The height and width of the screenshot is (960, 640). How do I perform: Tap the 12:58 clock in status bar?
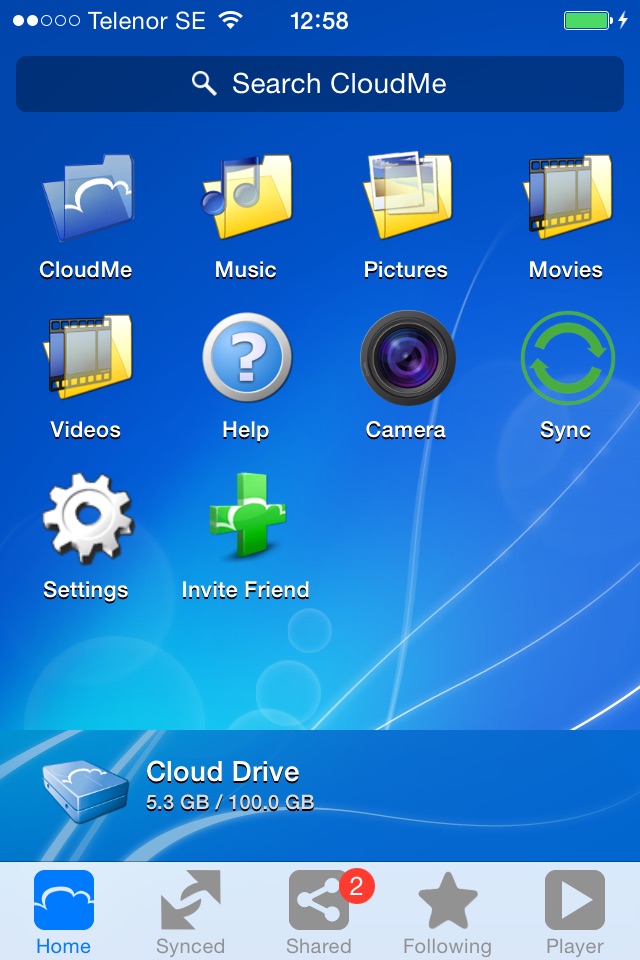pyautogui.click(x=319, y=21)
